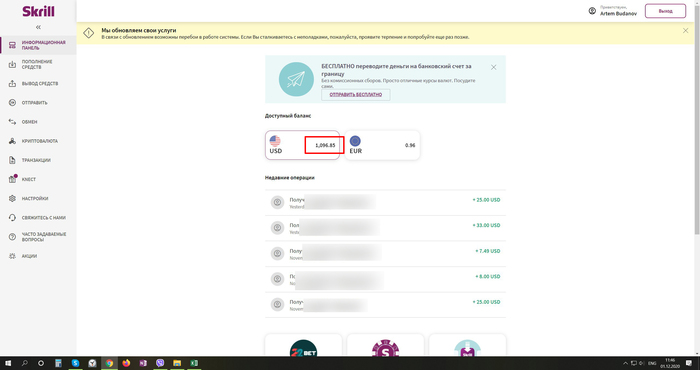
Task: Open the Настройки menu item
Action: [35, 199]
